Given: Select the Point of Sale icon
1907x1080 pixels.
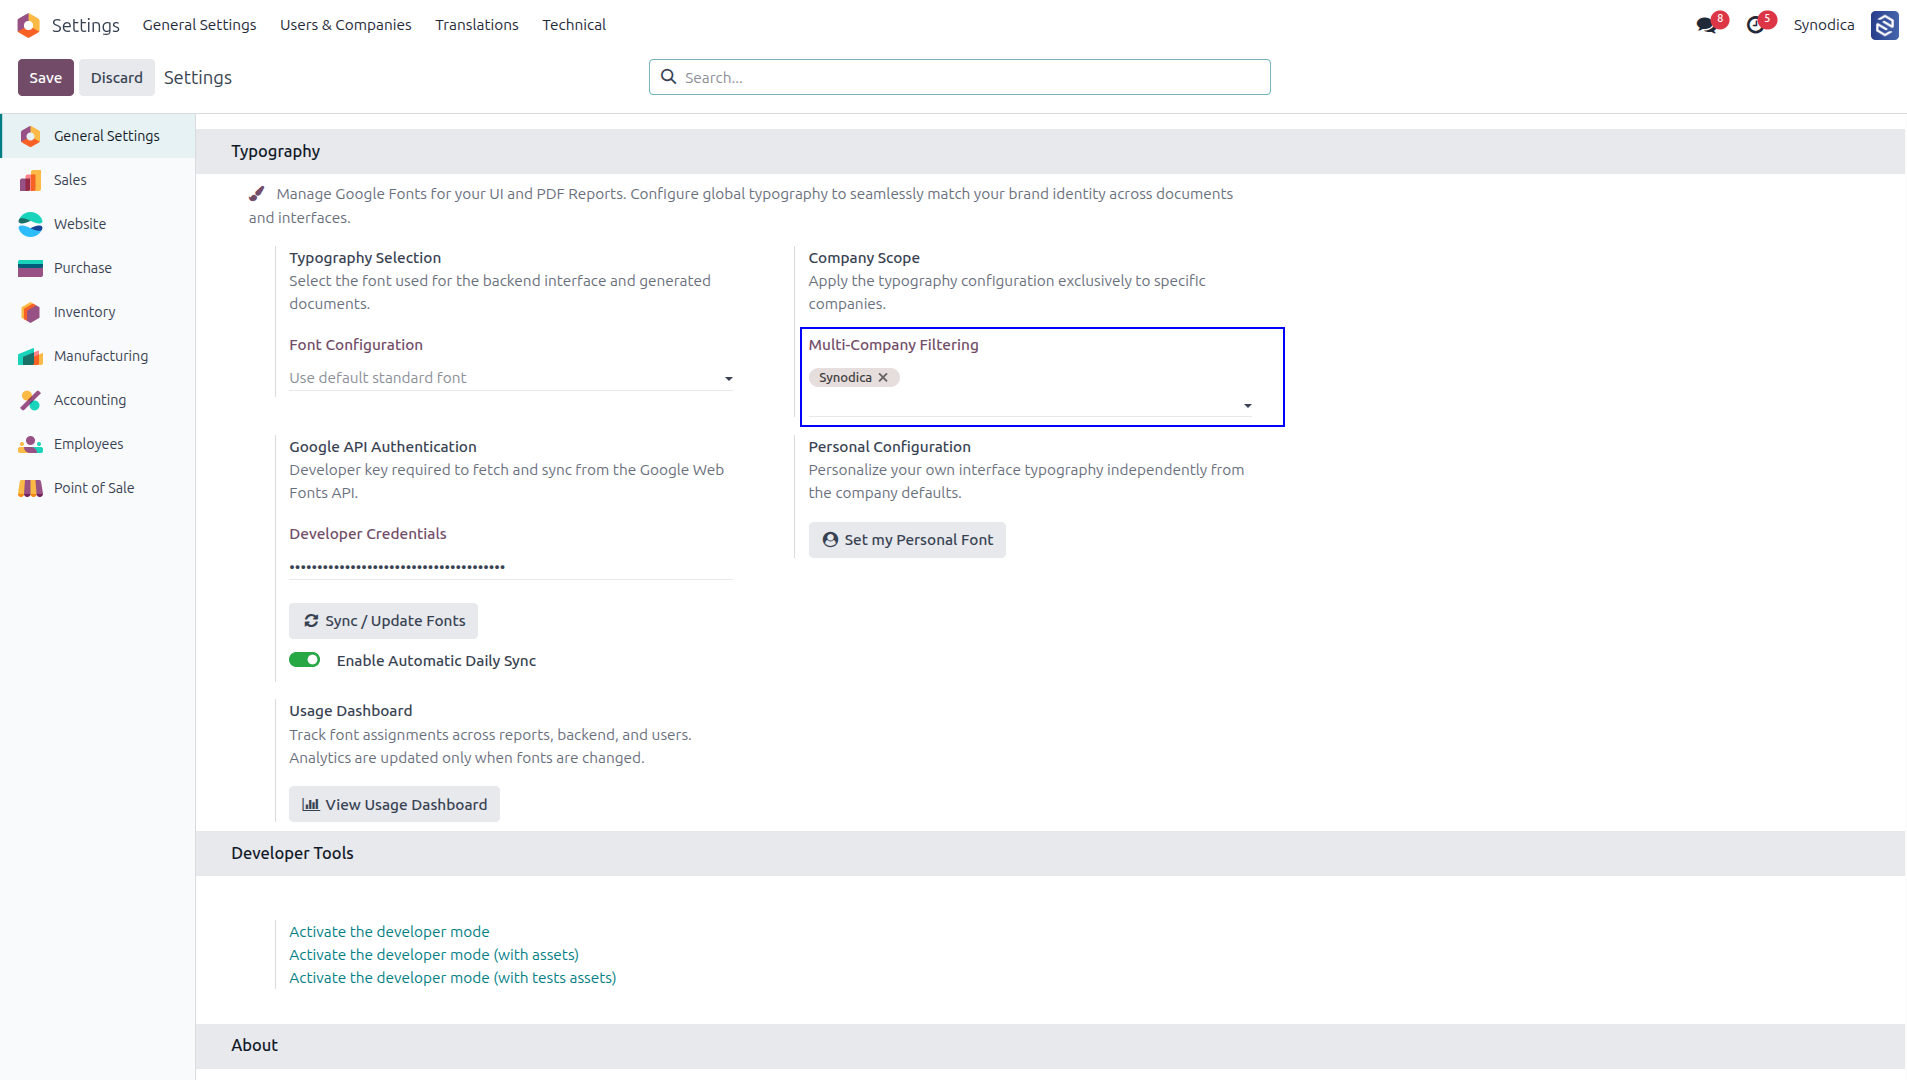Looking at the screenshot, I should click(x=31, y=488).
